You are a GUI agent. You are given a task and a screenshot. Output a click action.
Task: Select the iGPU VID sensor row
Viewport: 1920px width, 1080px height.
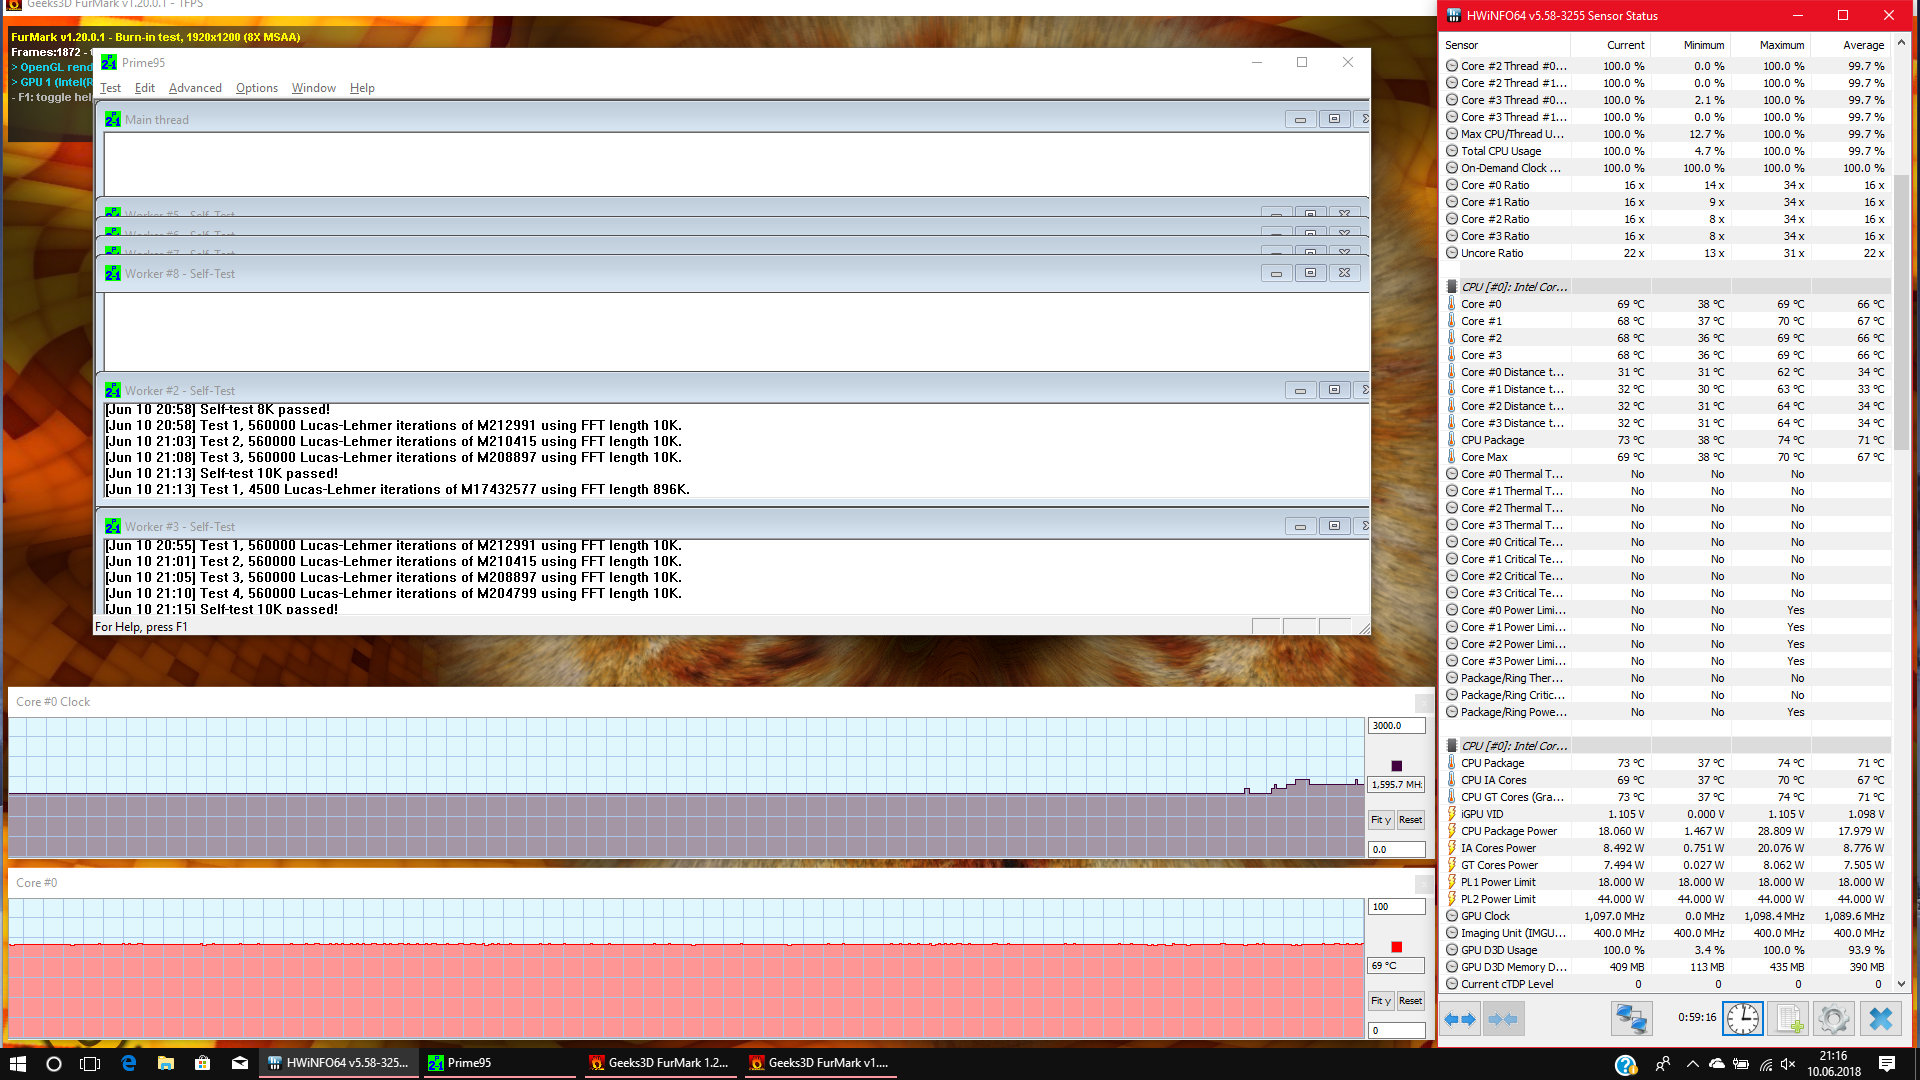[x=1666, y=814]
